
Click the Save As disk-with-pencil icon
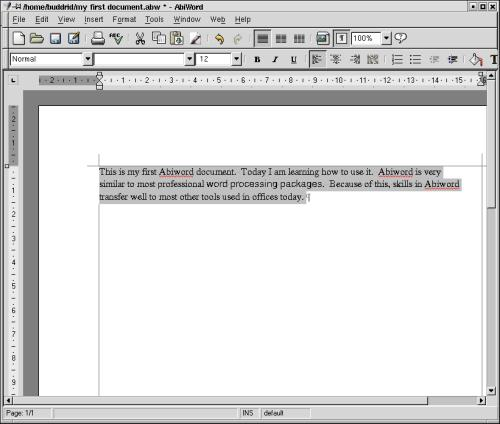[x=74, y=38]
